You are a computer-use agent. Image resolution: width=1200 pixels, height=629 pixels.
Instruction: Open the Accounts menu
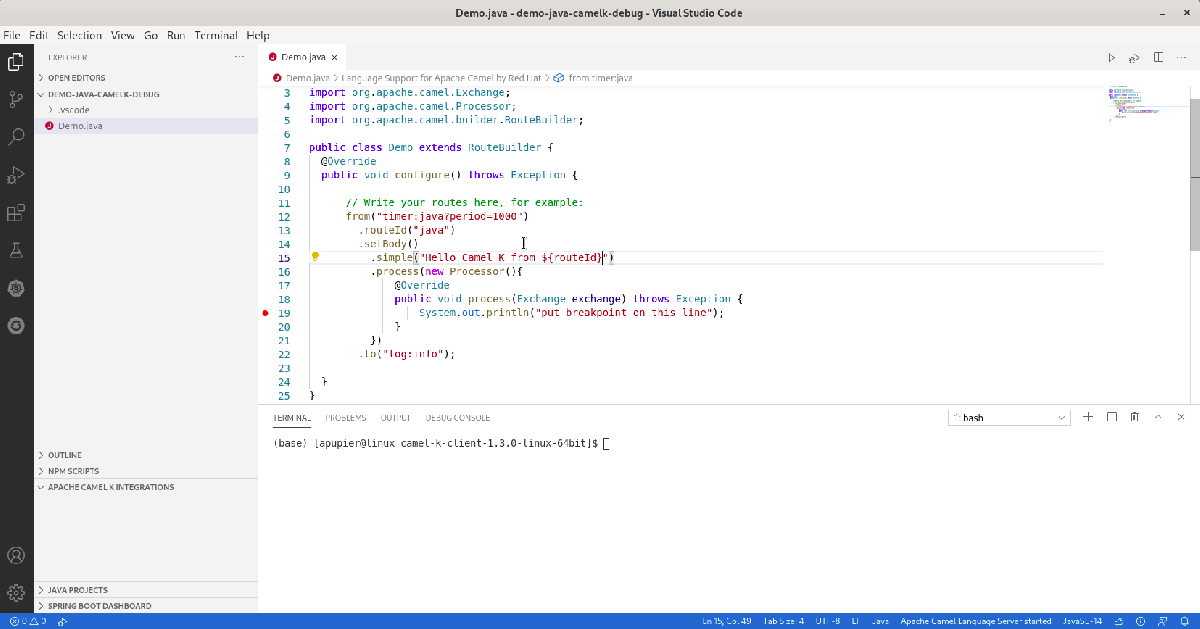(x=16, y=555)
